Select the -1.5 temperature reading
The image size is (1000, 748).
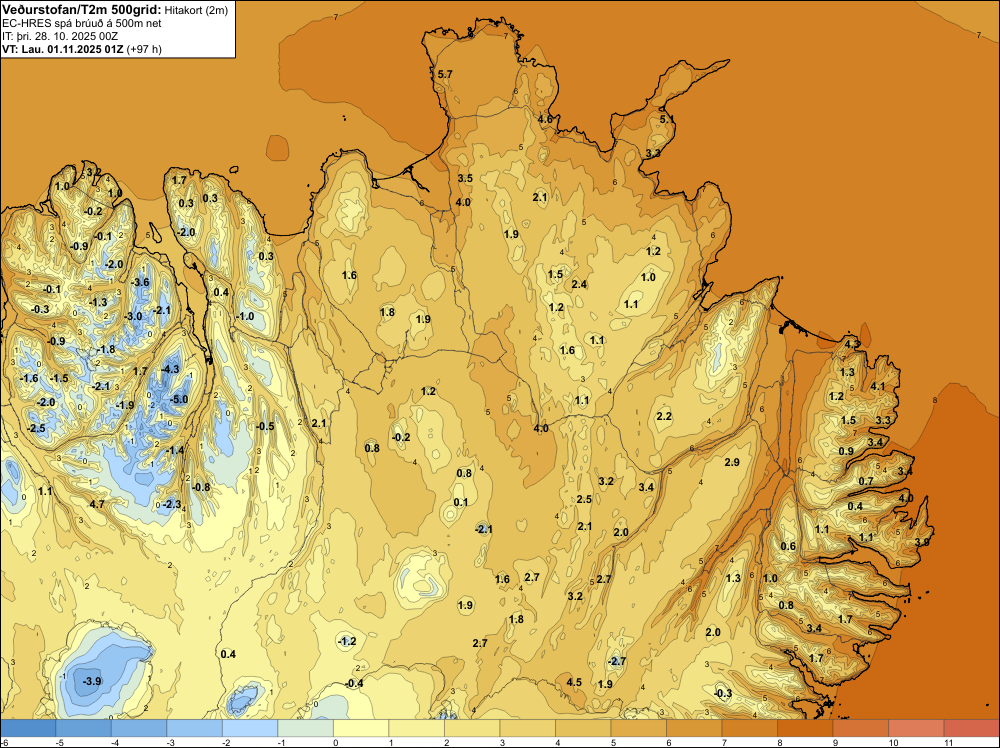[59, 379]
